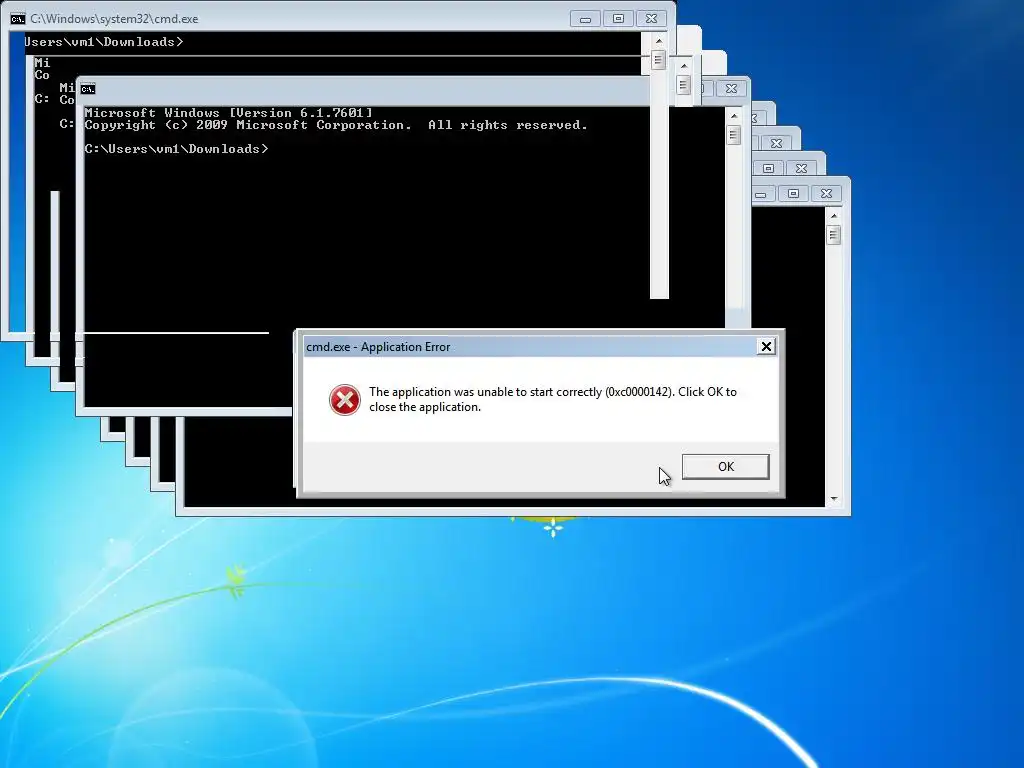Maximize the lowest cascaded cmd window

[x=793, y=194]
